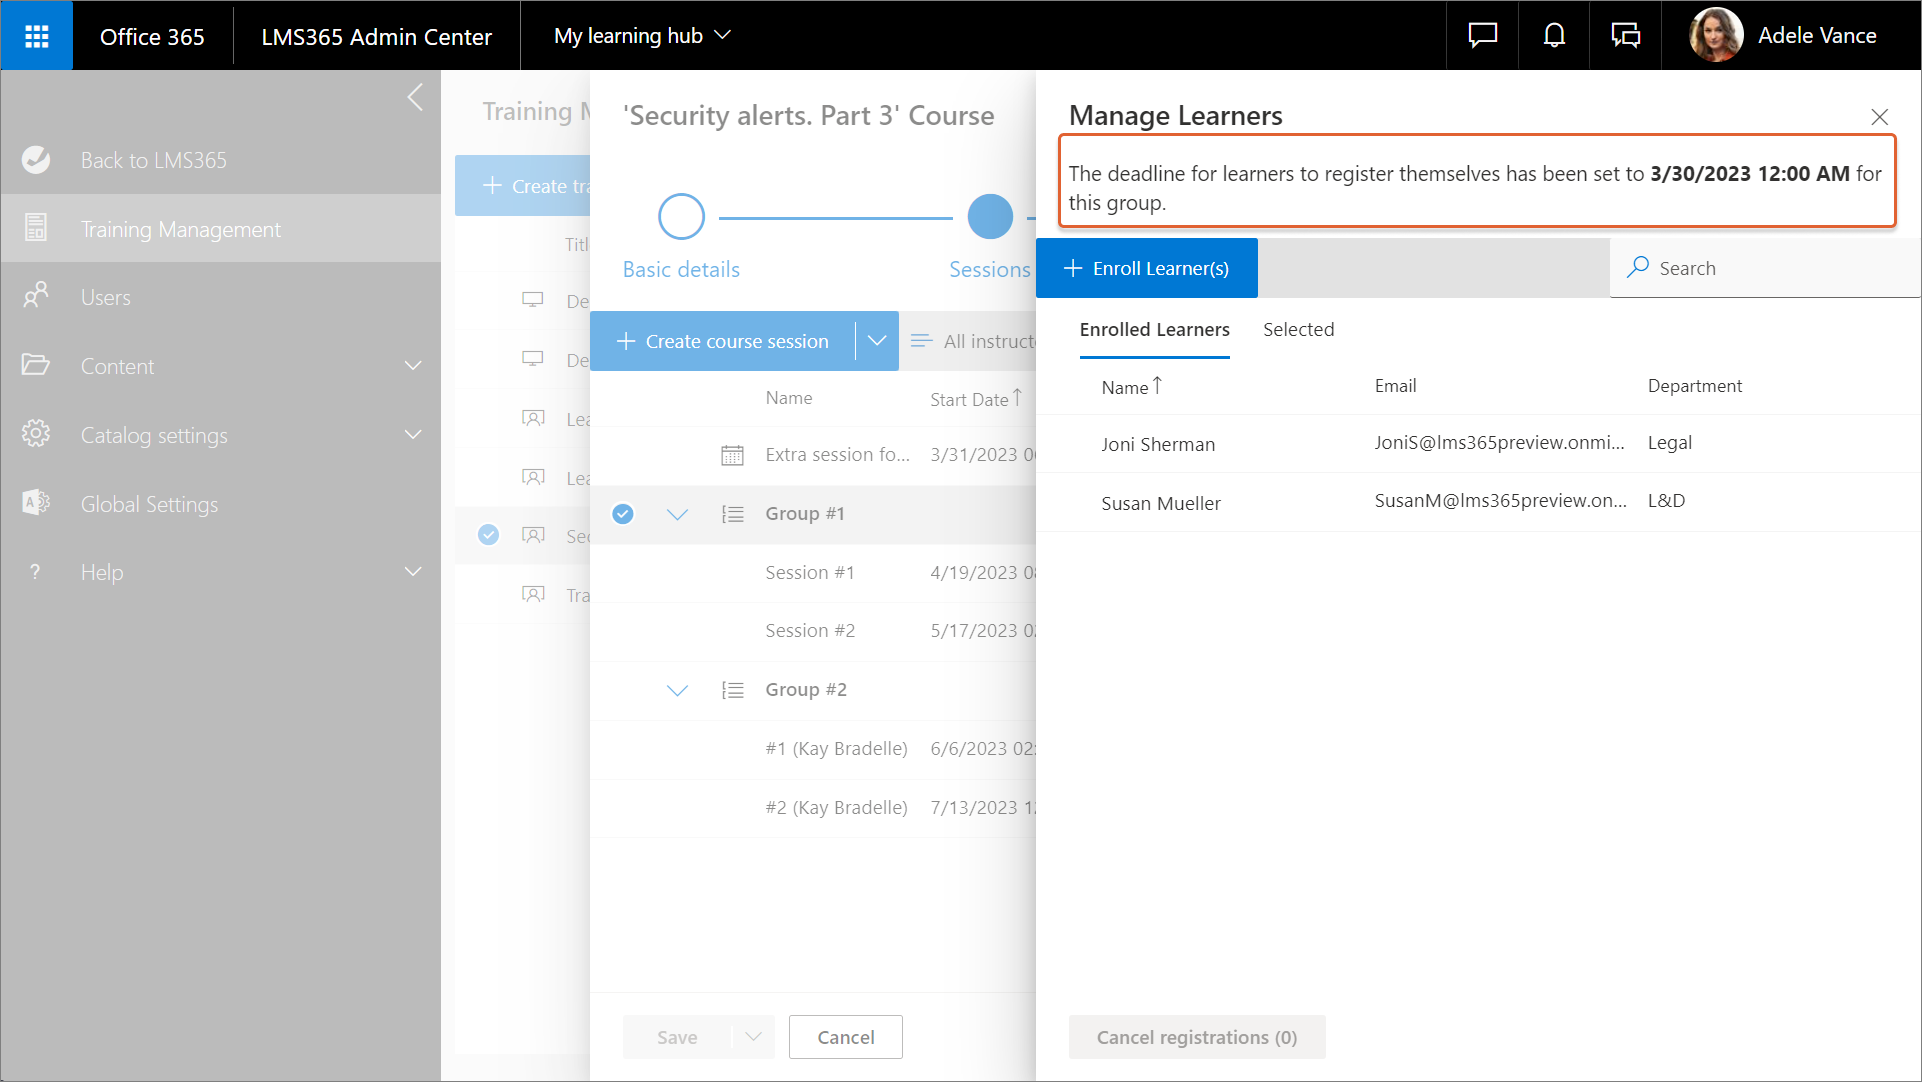Viewport: 1922px width, 1082px height.
Task: Click the notifications bell icon
Action: click(x=1553, y=36)
